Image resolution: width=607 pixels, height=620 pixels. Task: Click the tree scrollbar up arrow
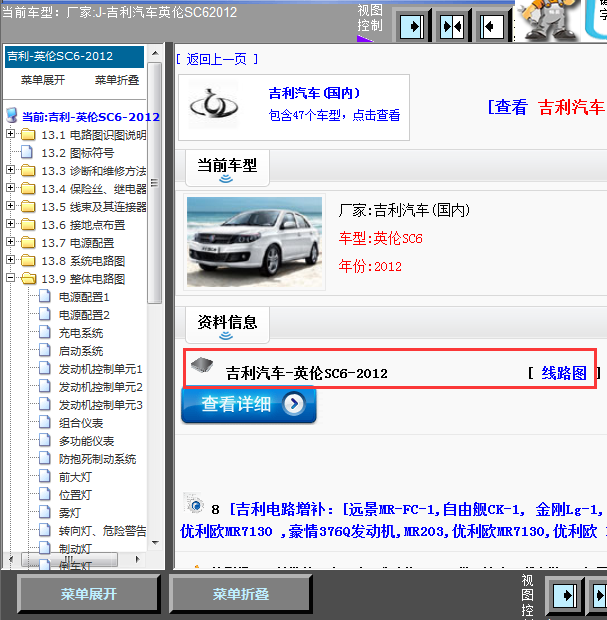[x=155, y=53]
